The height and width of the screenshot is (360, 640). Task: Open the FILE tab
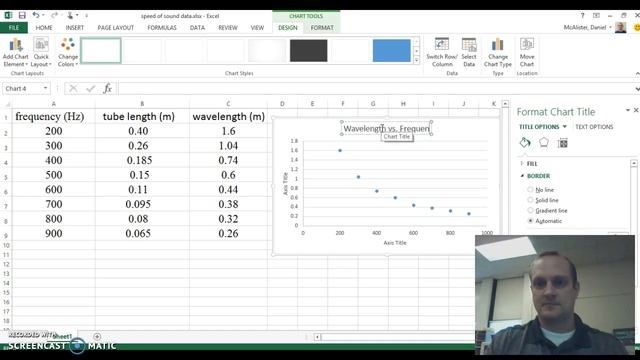tap(14, 28)
